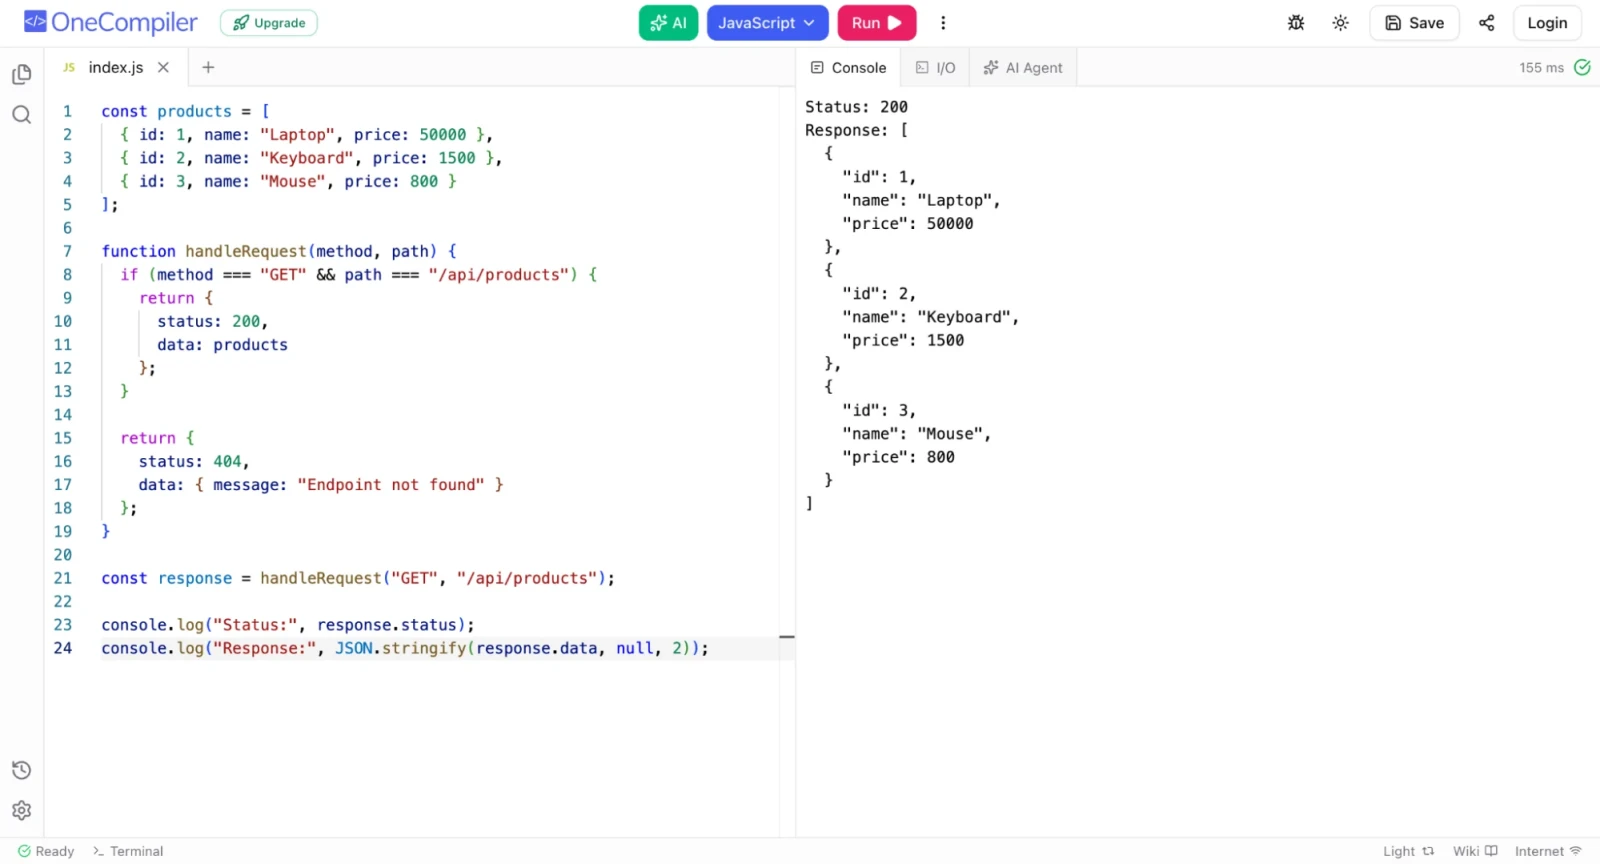Open the Wiki link
Screen dimensions: 1600x864
[x=1475, y=851]
